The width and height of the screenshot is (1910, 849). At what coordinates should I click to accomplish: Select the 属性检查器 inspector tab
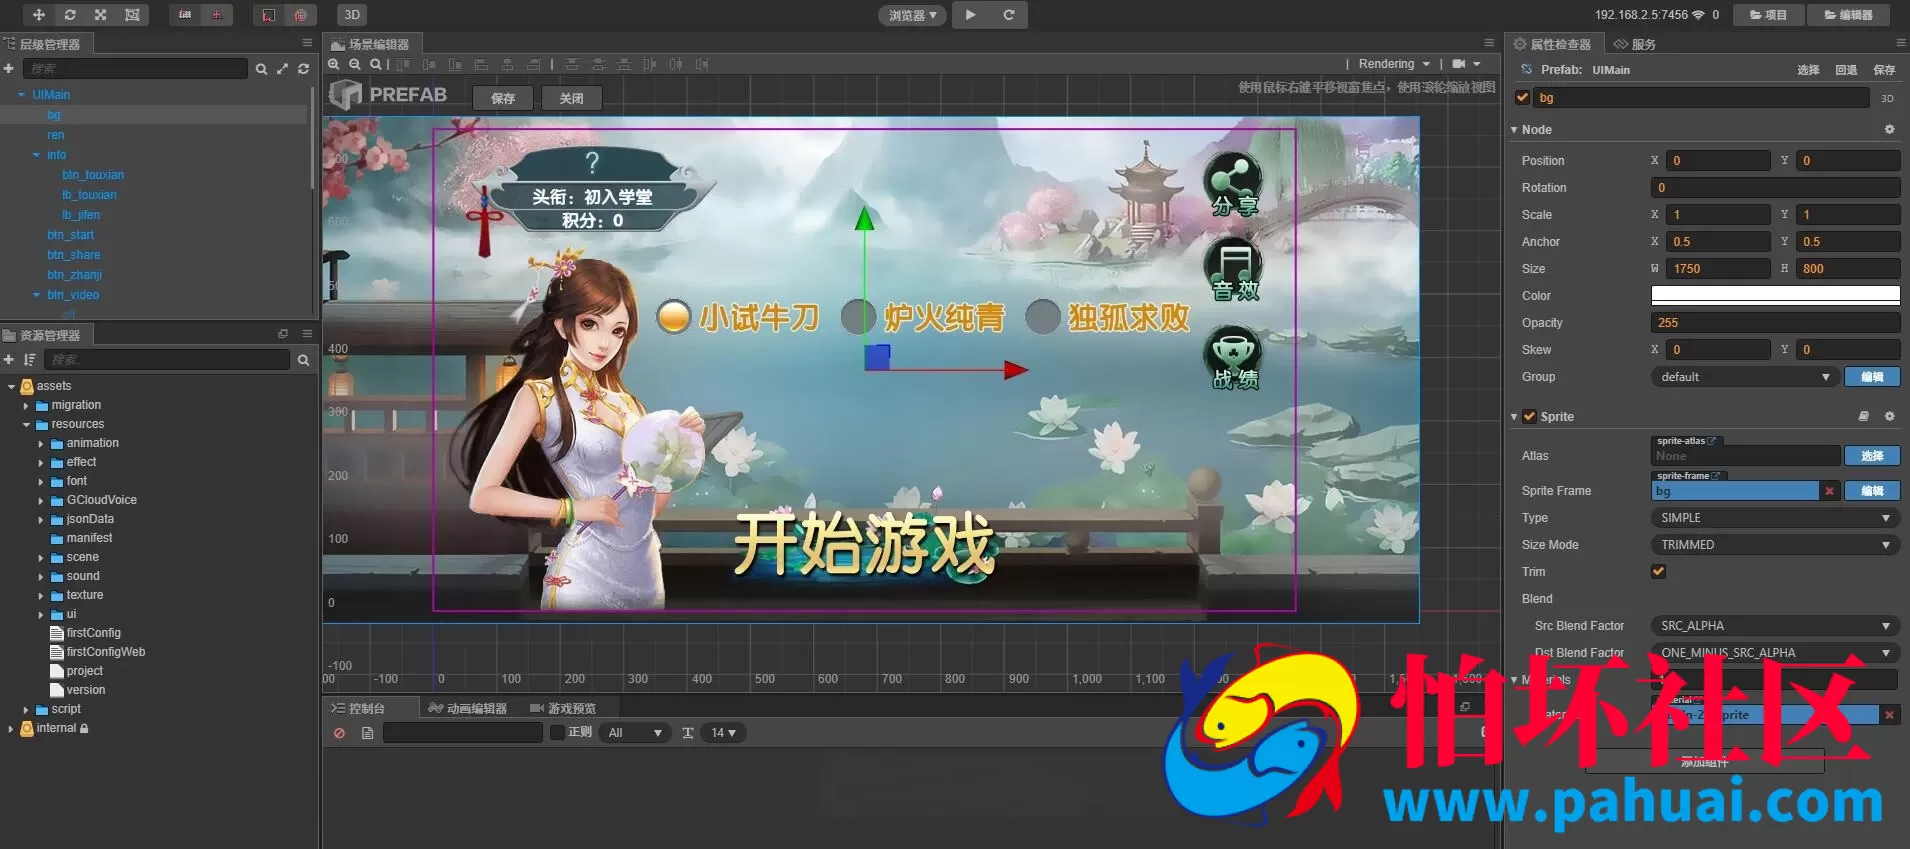click(1552, 44)
